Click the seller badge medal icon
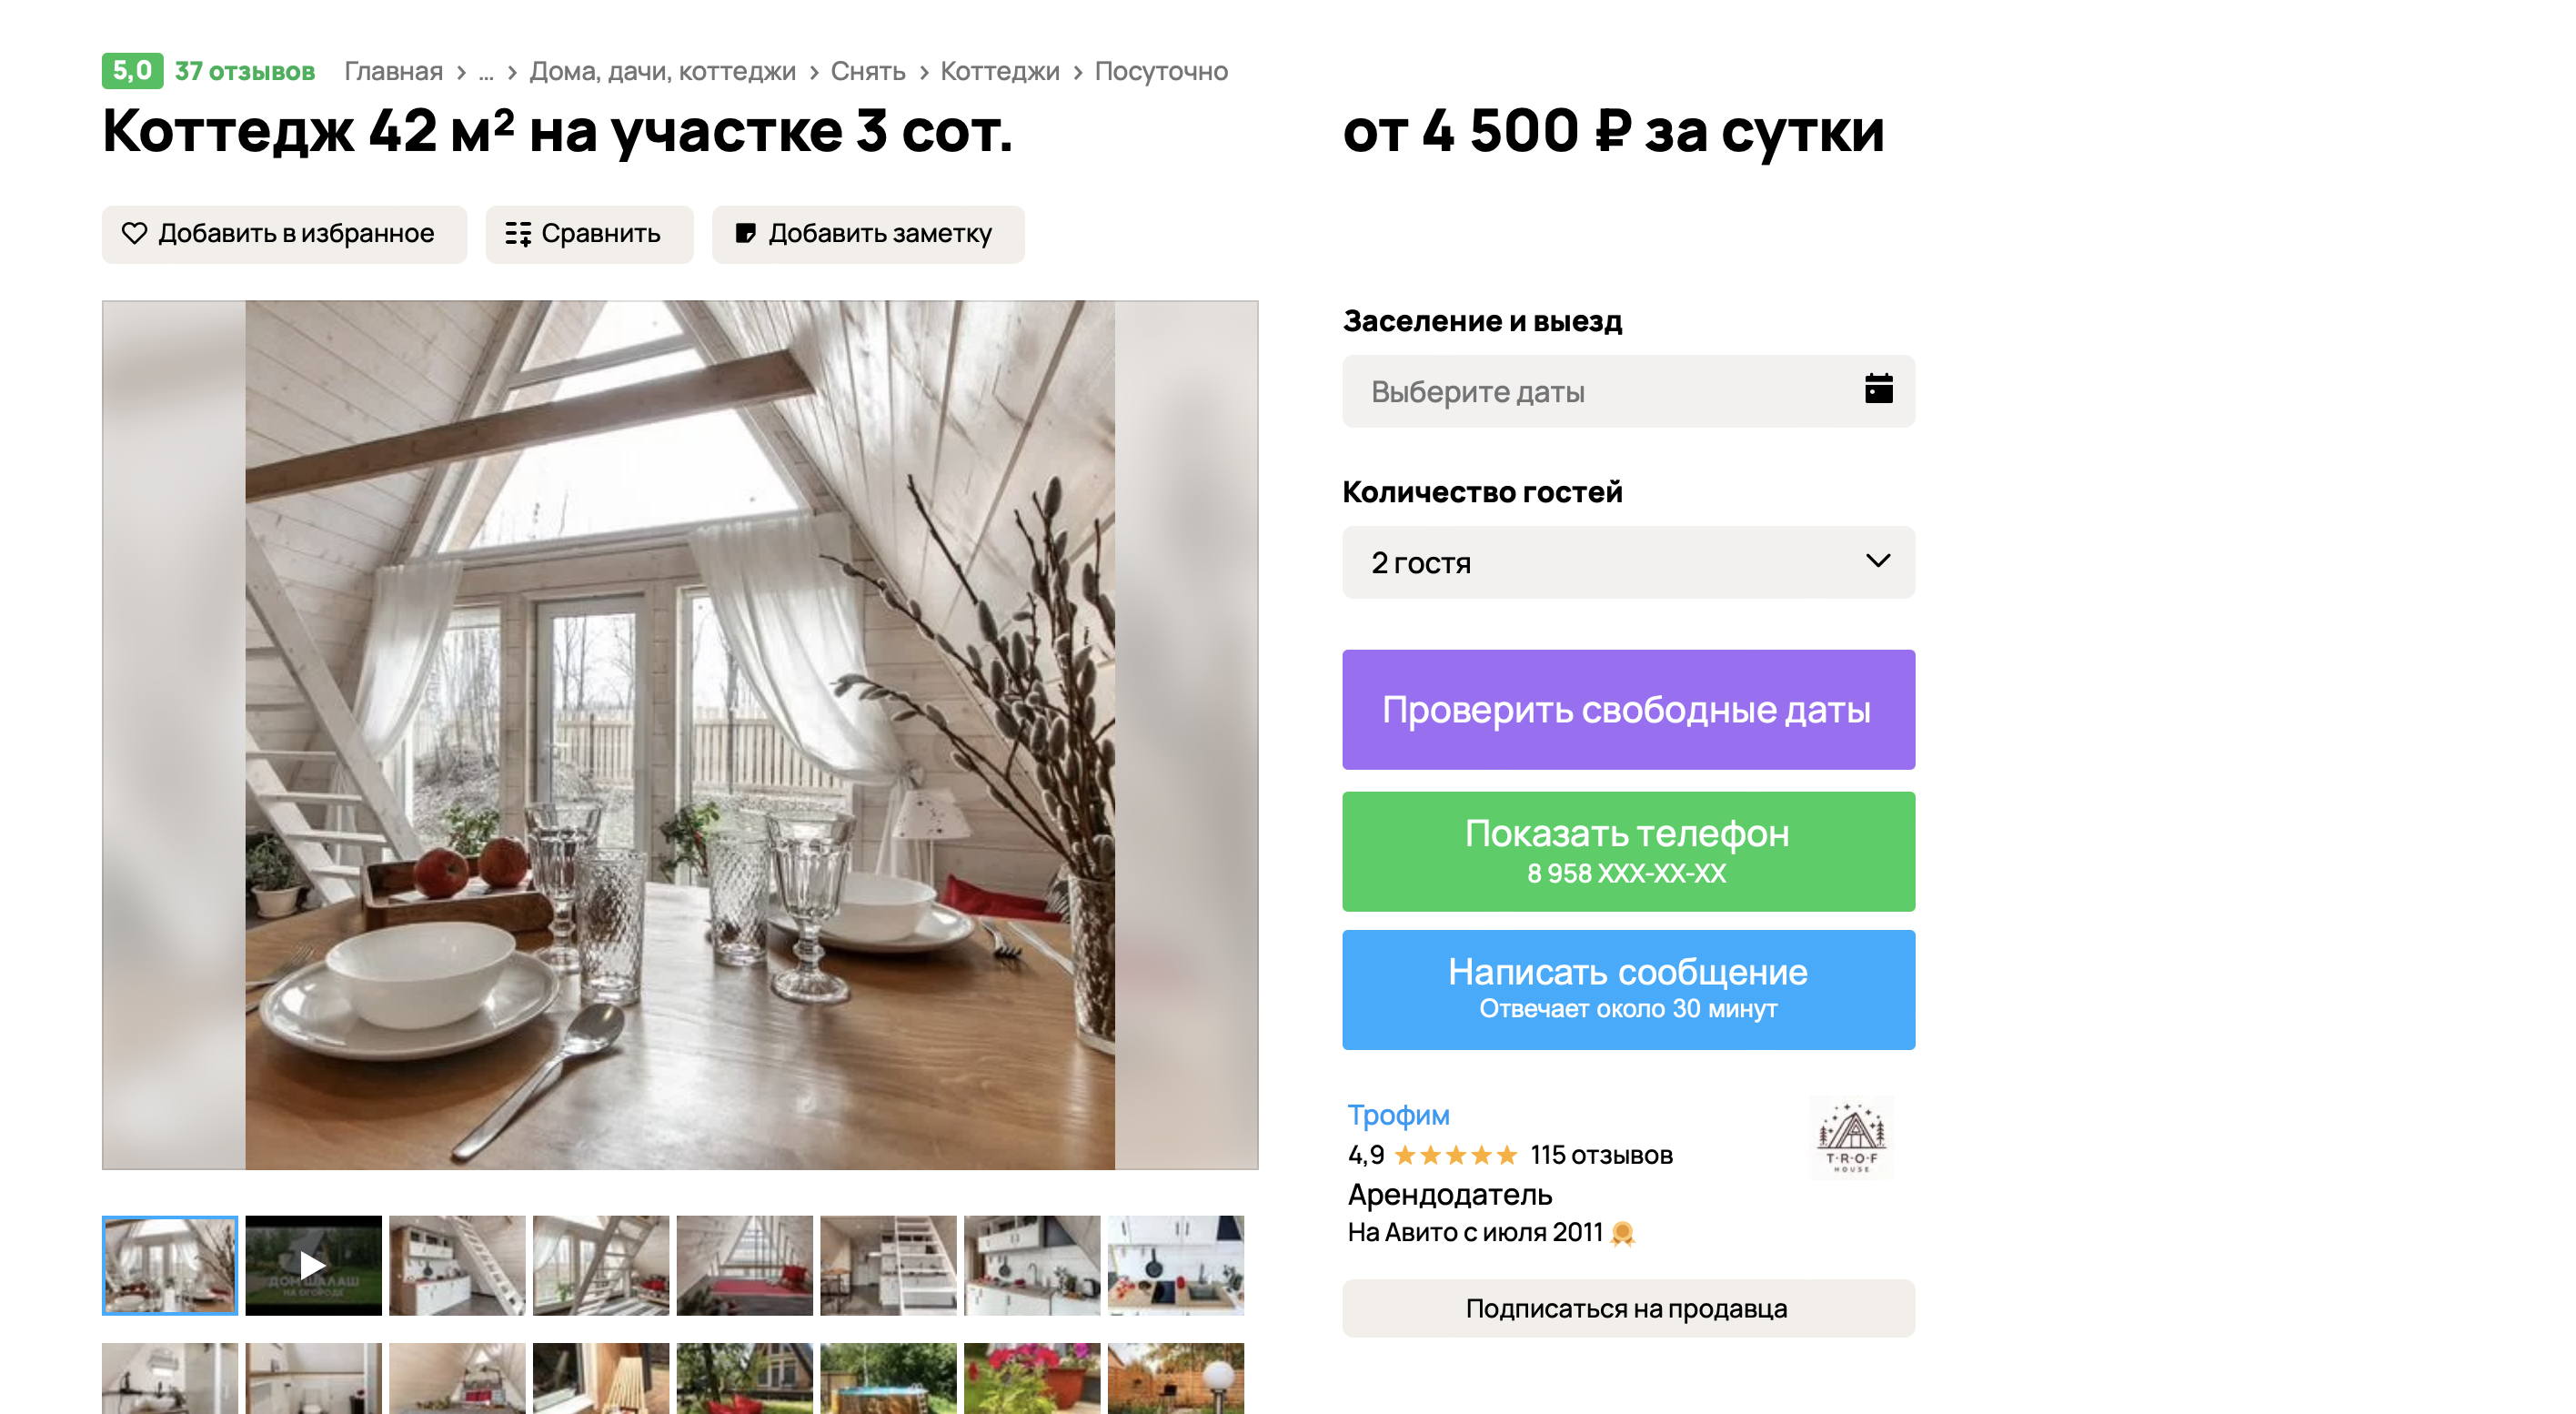This screenshot has height=1414, width=2576. tap(1622, 1233)
